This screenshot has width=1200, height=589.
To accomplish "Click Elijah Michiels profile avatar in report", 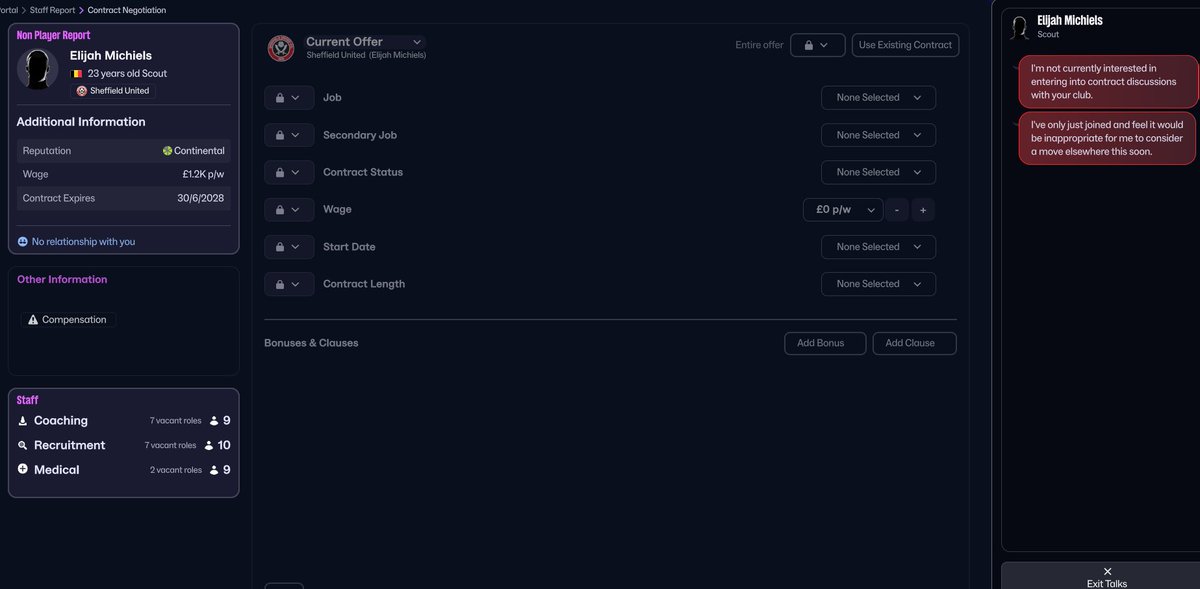I will [38, 69].
